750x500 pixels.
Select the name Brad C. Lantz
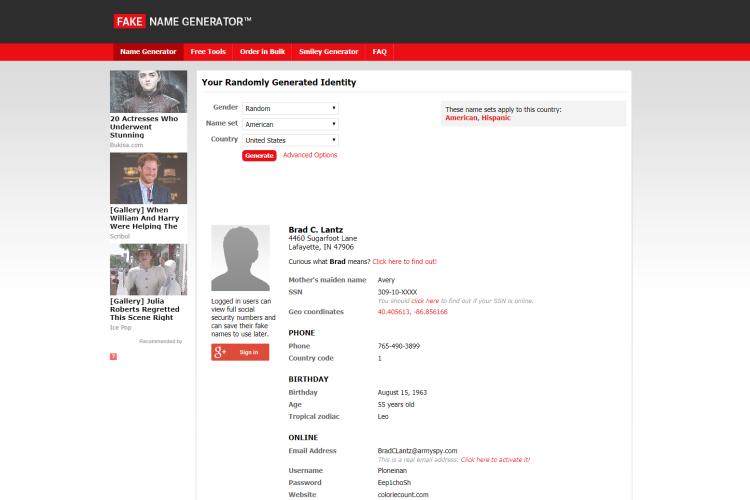coord(316,230)
